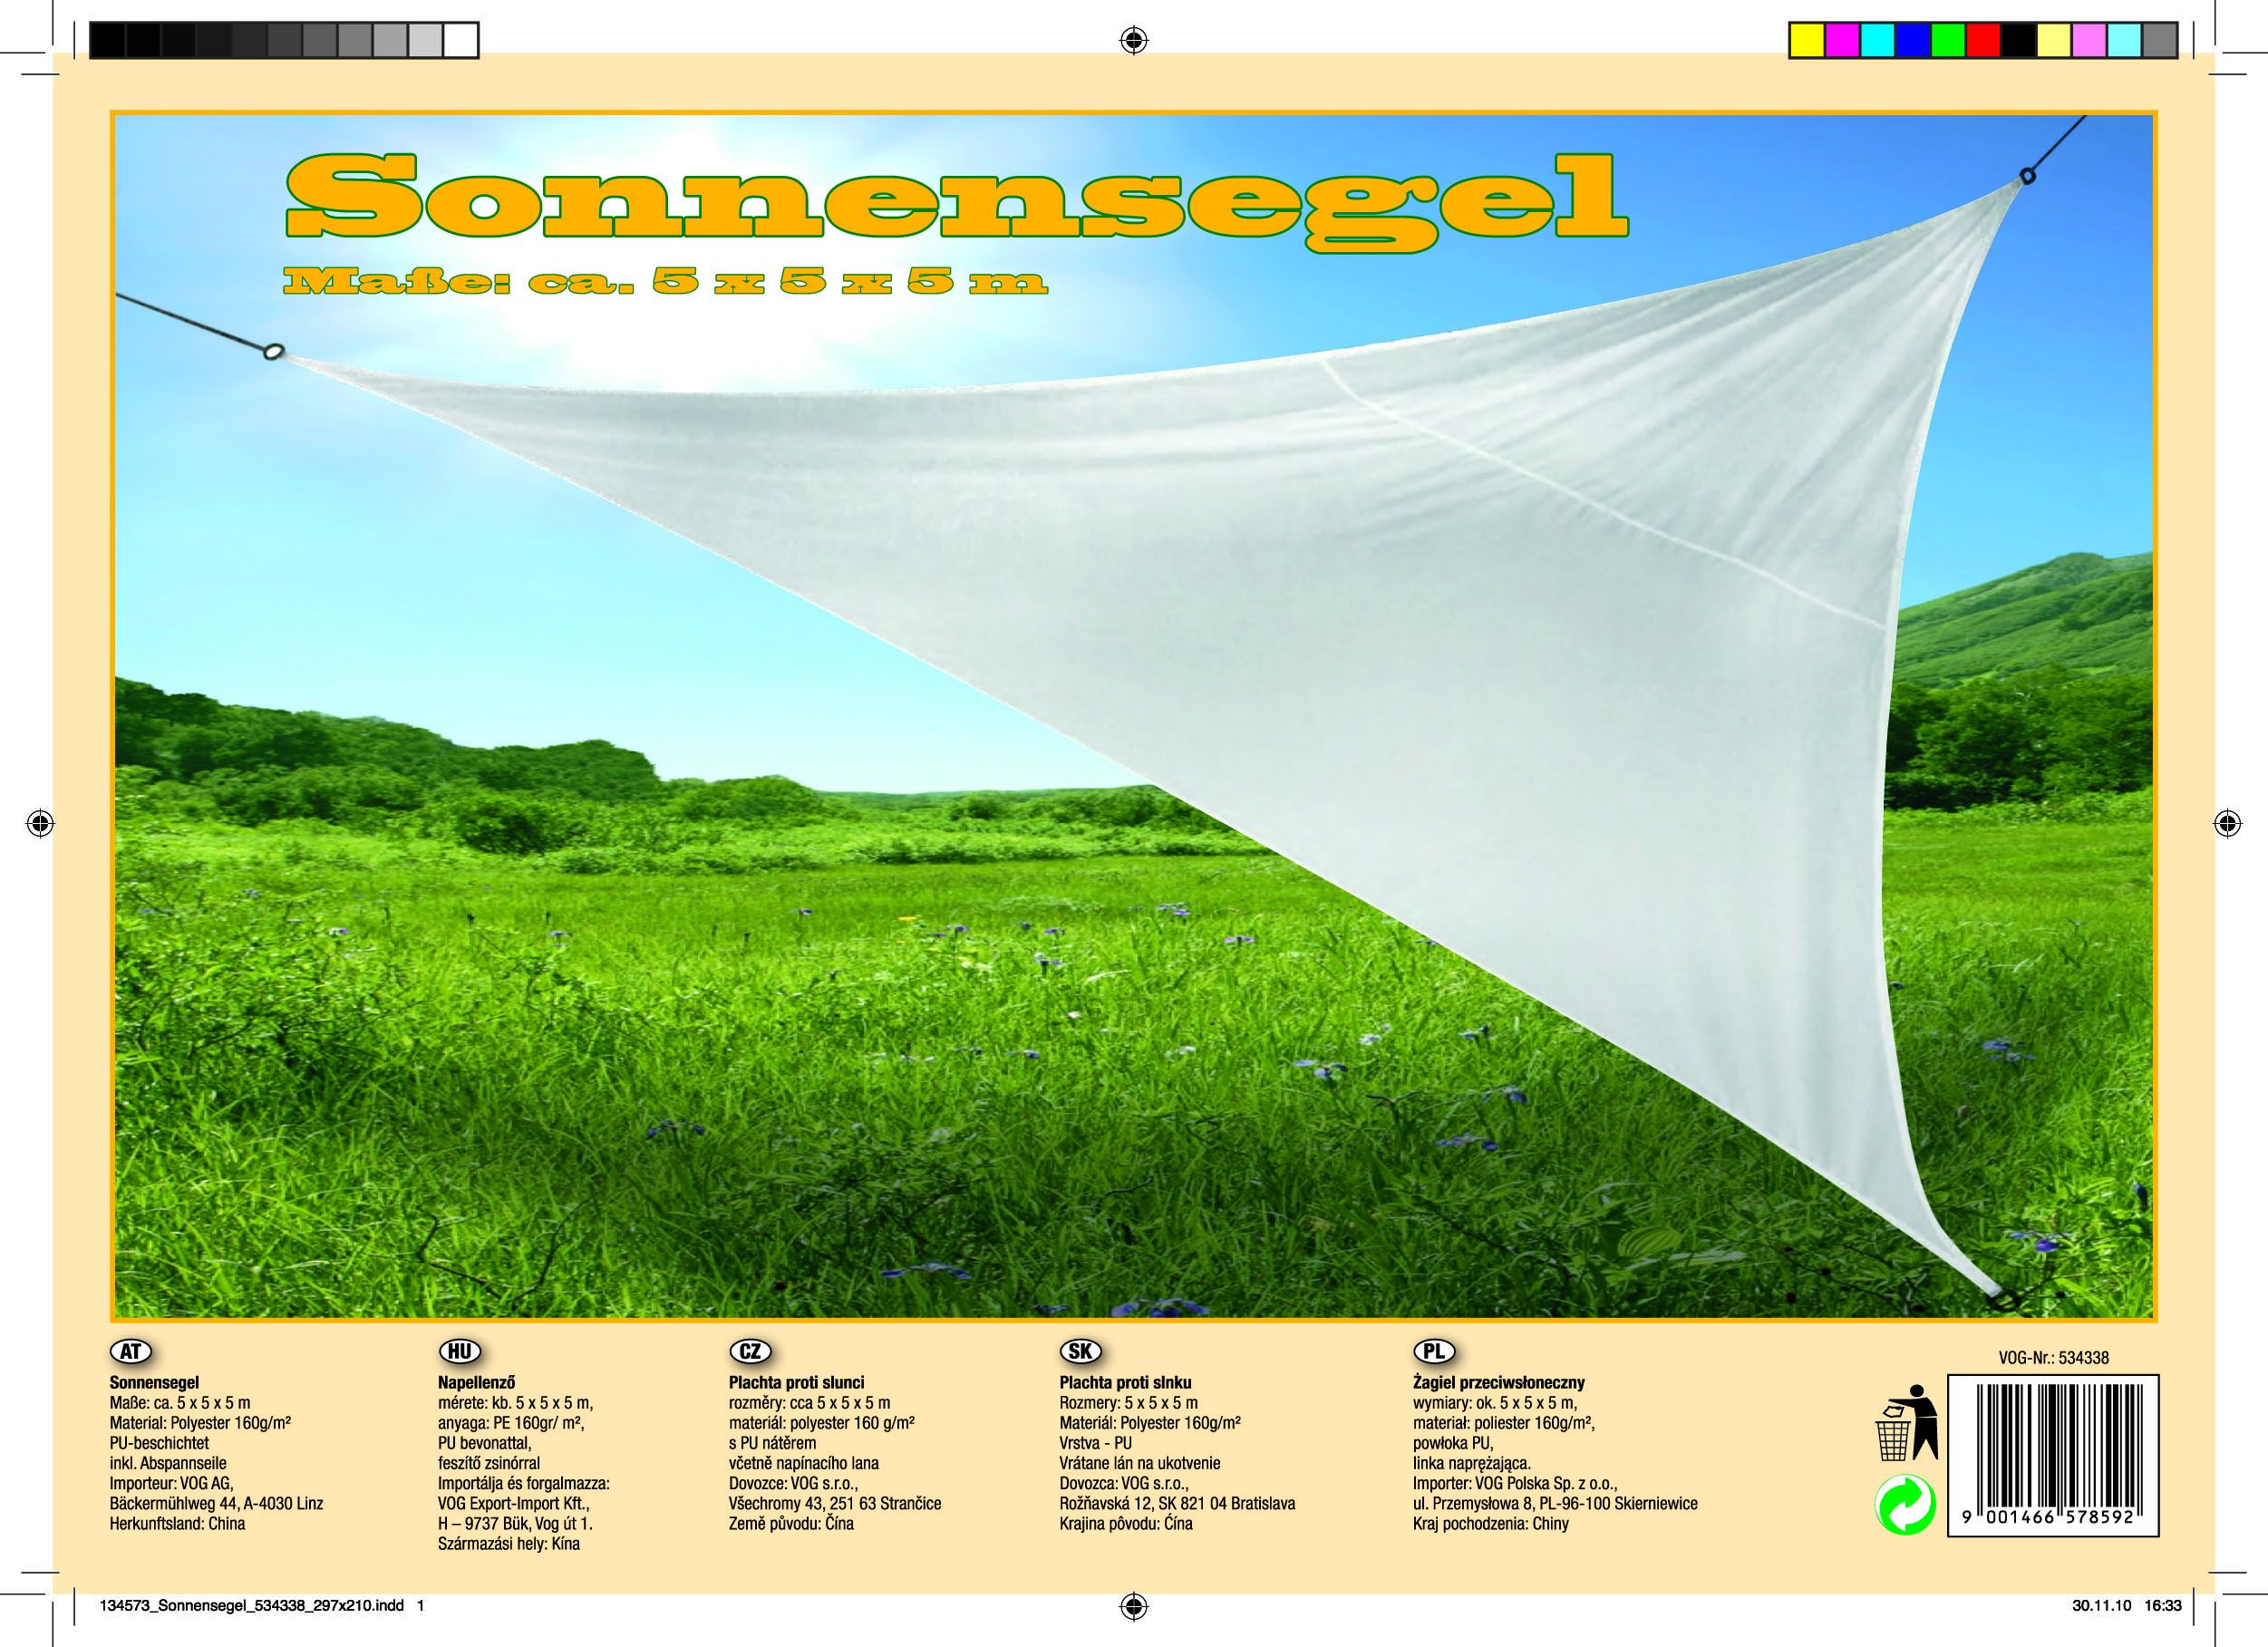Click the bold 'Żagiel przeciwsłoneczny' heading
The width and height of the screenshot is (2268, 1647).
[1499, 1383]
